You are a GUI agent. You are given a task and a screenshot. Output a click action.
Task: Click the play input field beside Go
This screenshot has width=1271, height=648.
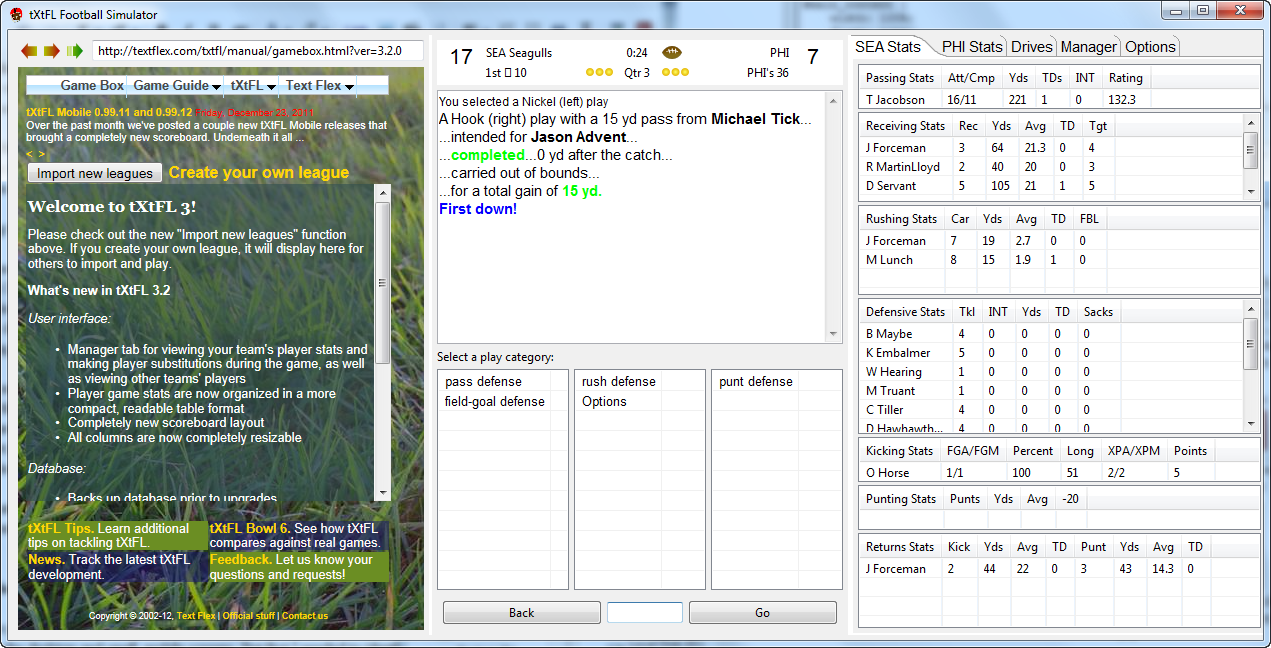[645, 613]
